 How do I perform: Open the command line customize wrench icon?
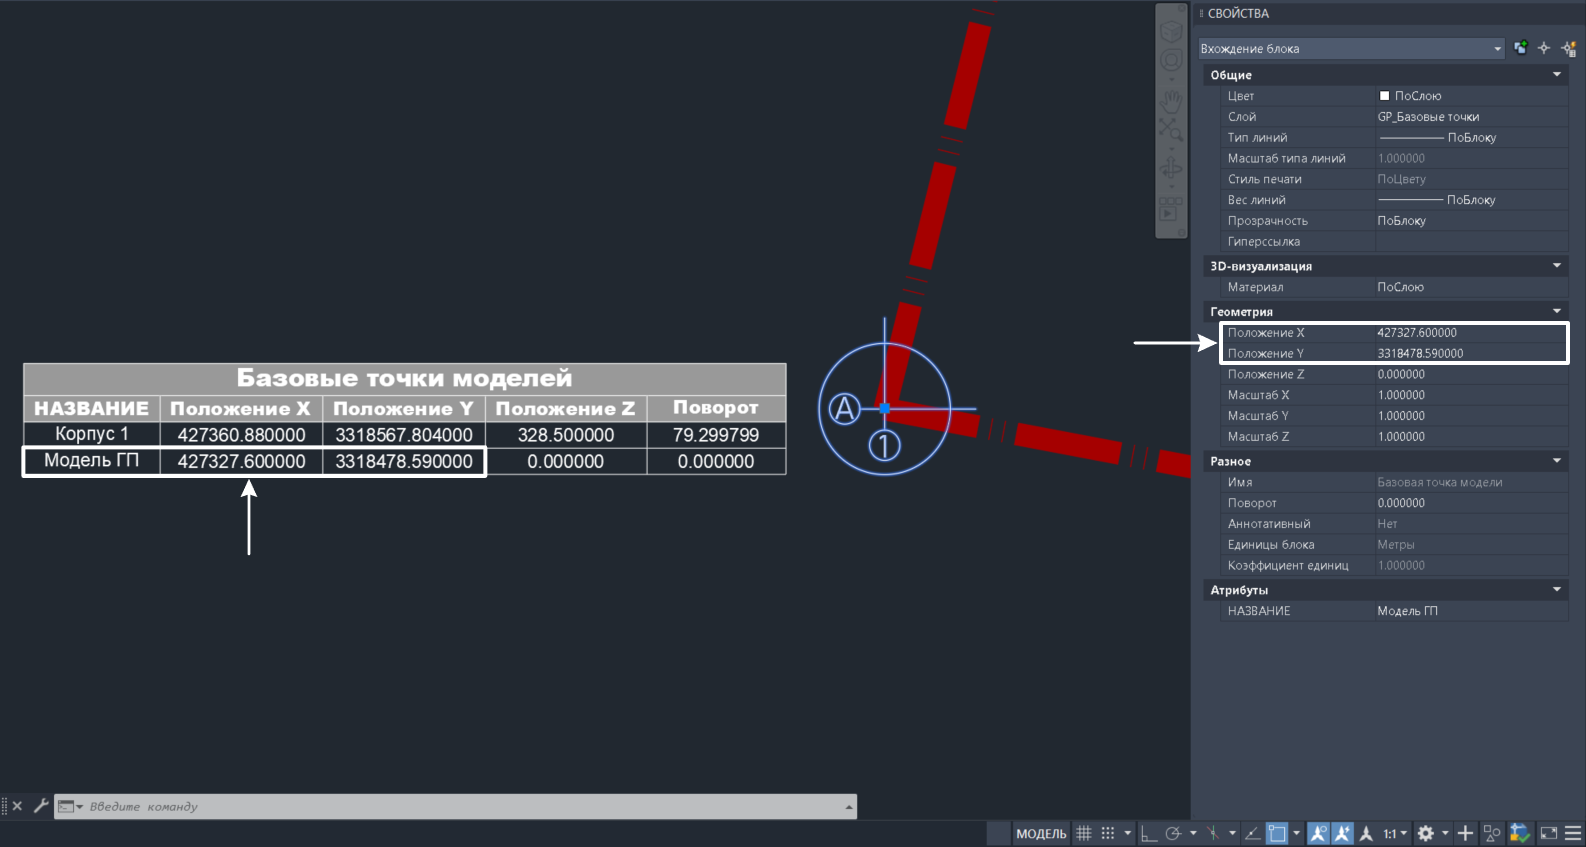click(41, 805)
